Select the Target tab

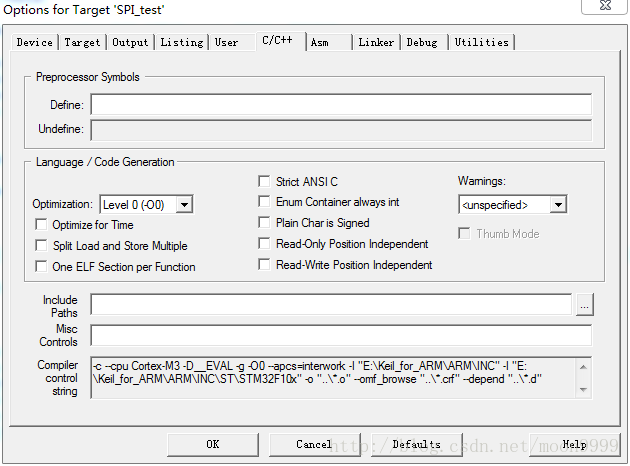coord(83,43)
